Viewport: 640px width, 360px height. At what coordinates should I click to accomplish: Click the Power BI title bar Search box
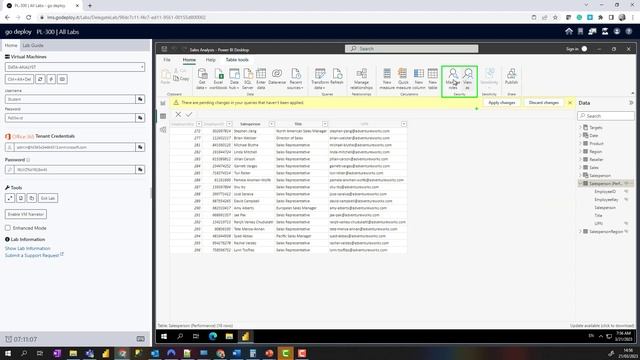coord(411,49)
